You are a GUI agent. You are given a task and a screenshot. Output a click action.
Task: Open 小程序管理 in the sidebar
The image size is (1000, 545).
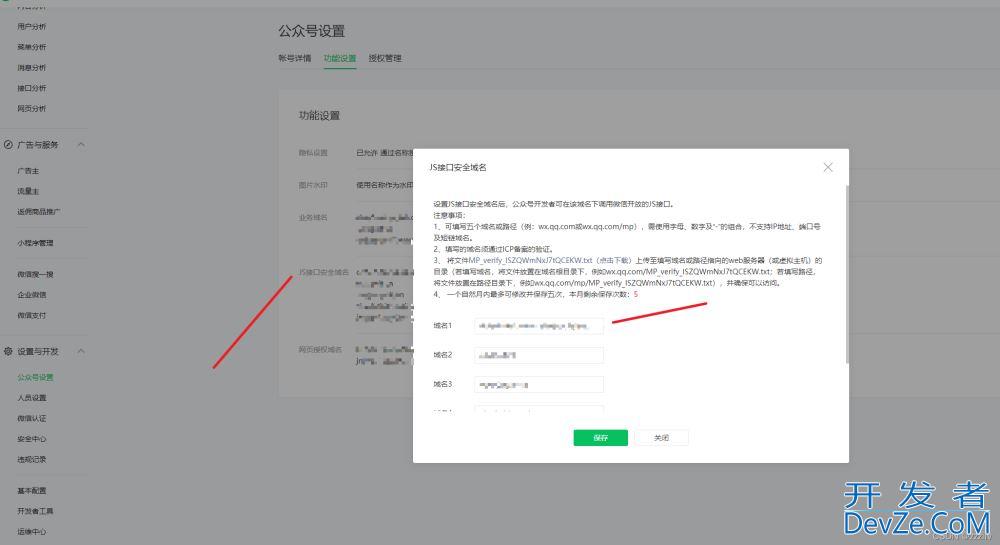point(35,243)
